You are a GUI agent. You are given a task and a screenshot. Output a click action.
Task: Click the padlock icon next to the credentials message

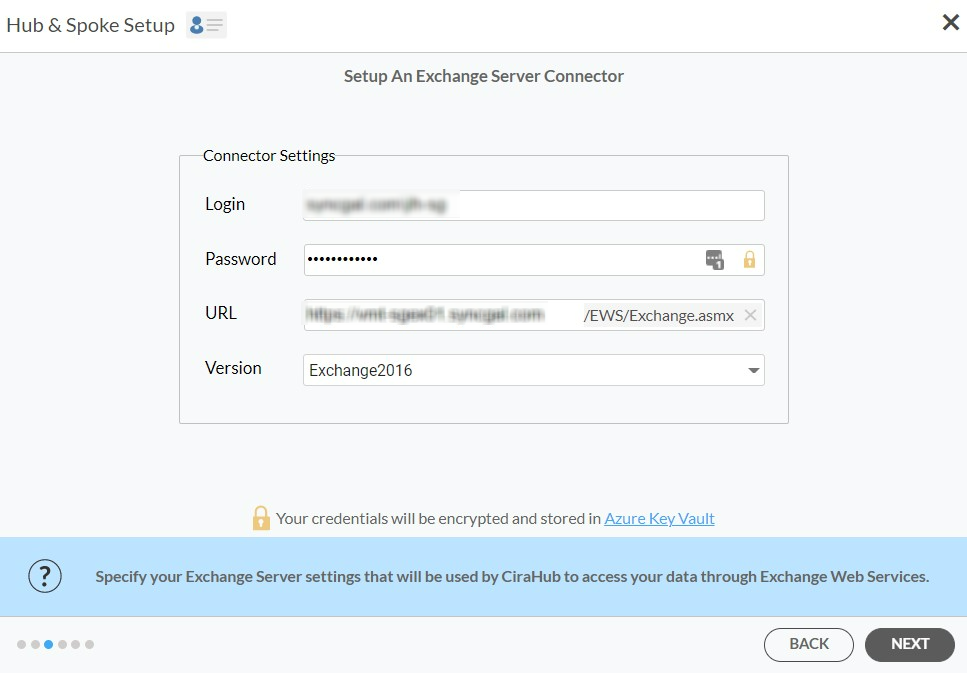(262, 518)
